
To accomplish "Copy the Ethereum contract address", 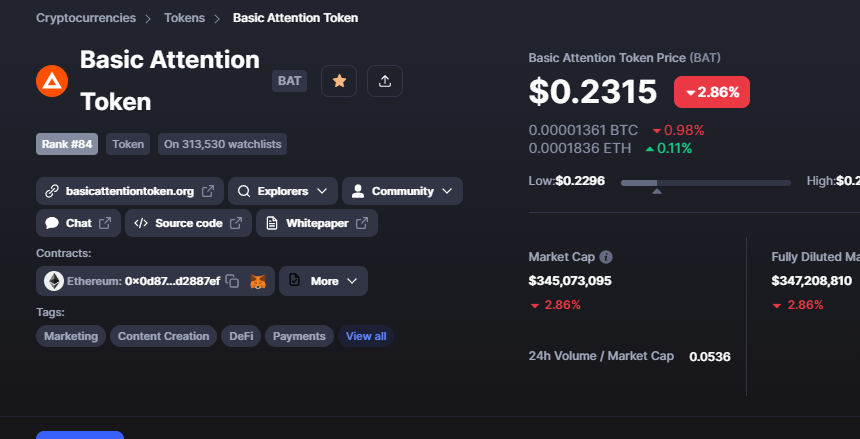I will 233,282.
